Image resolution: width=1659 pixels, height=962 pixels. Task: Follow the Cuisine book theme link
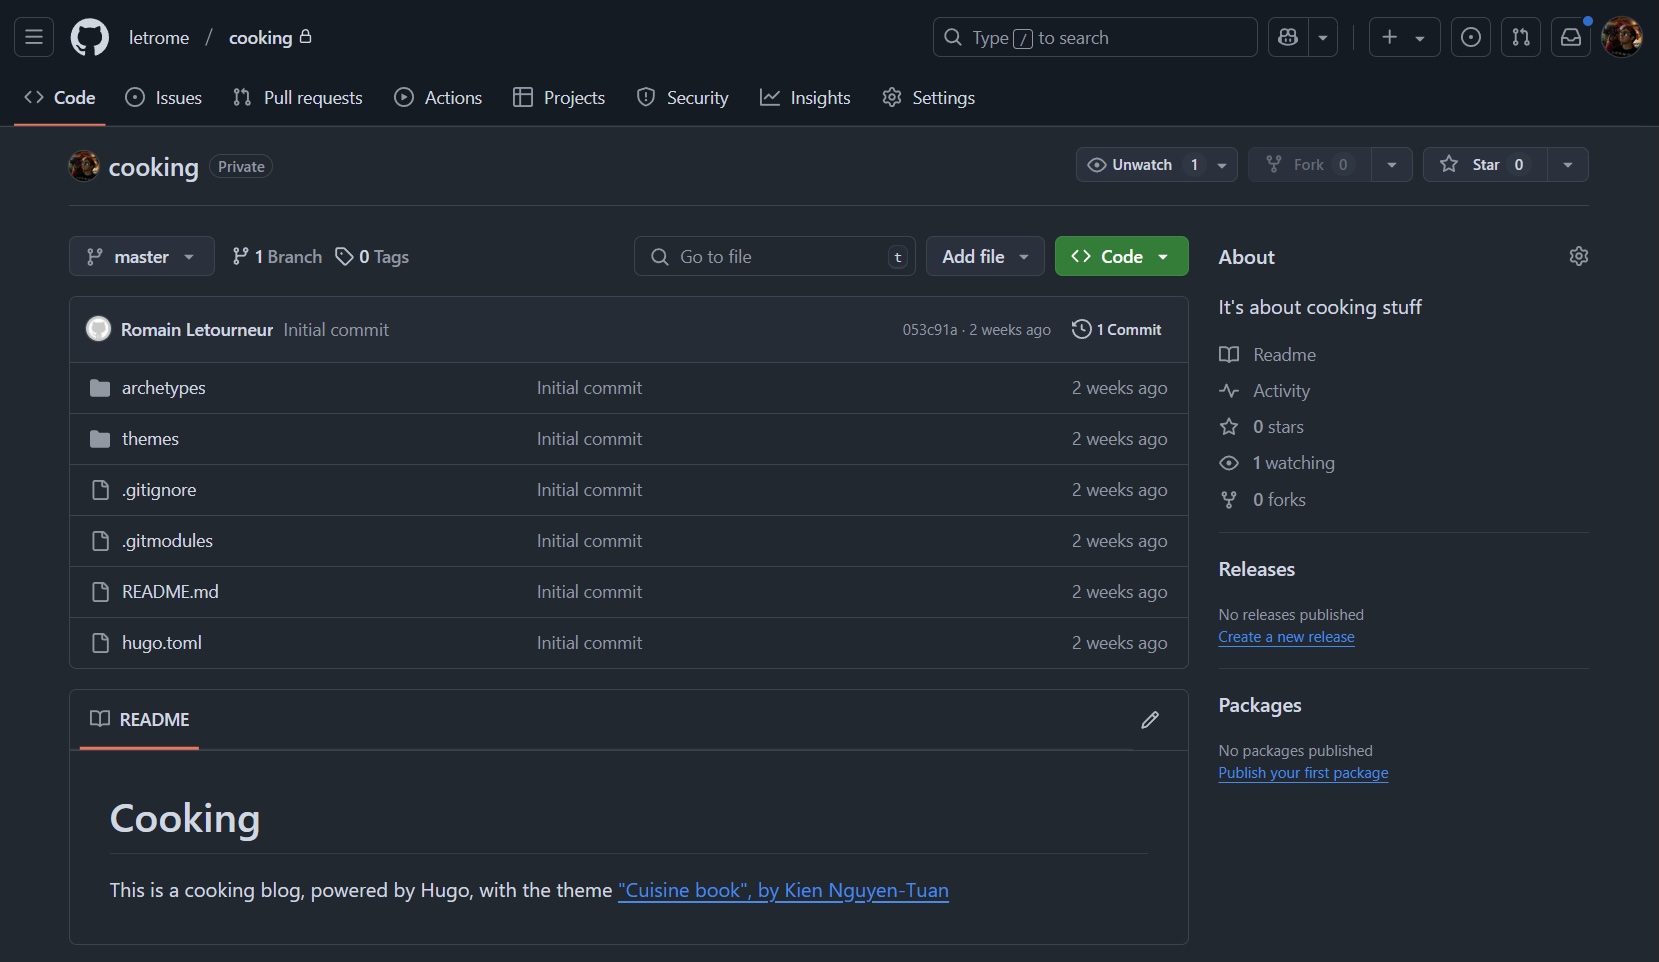pos(783,891)
